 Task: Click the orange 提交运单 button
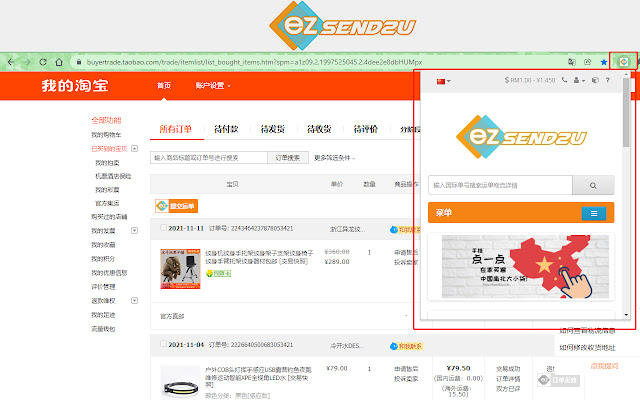pyautogui.click(x=176, y=206)
